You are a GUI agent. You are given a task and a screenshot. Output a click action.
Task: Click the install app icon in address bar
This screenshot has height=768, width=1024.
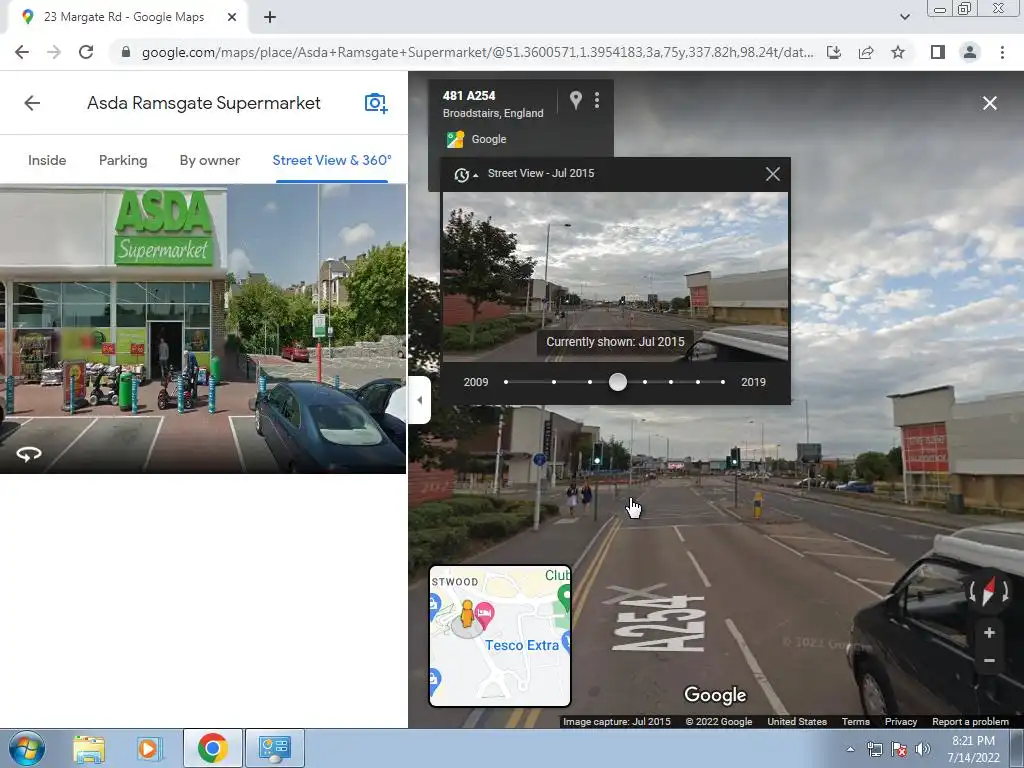[x=834, y=52]
